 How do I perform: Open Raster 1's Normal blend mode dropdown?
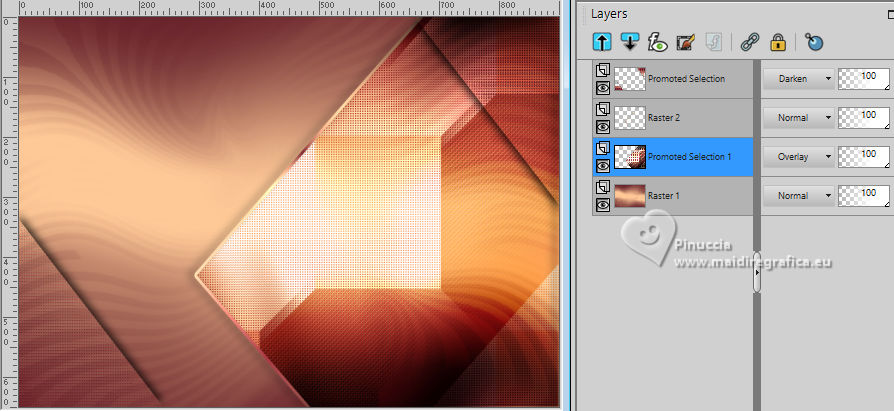(x=798, y=195)
